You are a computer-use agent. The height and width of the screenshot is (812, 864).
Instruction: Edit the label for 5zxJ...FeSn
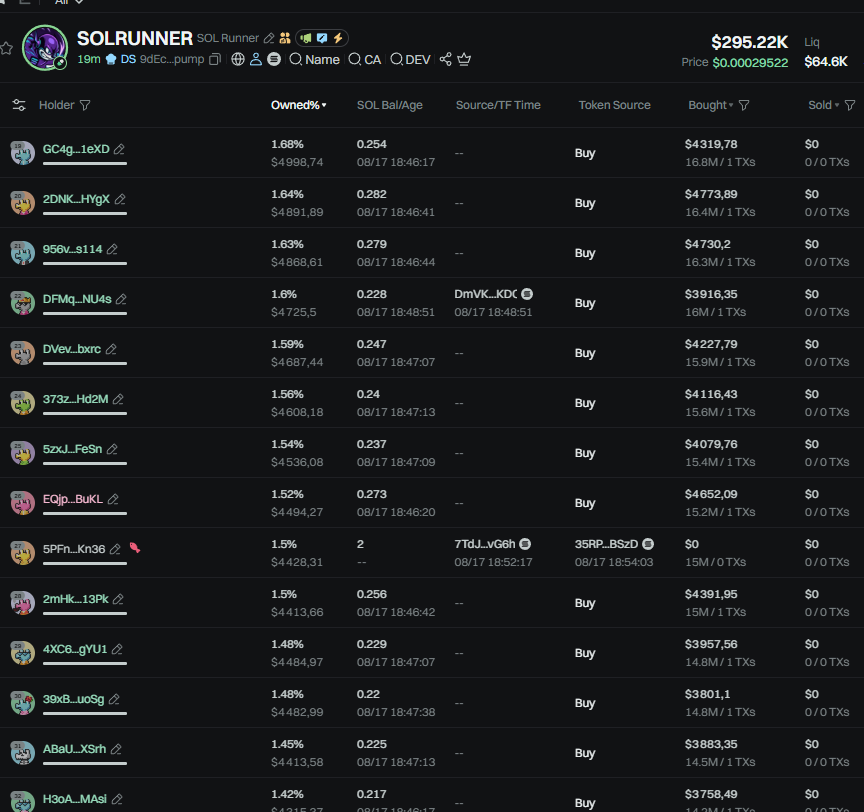tap(112, 450)
